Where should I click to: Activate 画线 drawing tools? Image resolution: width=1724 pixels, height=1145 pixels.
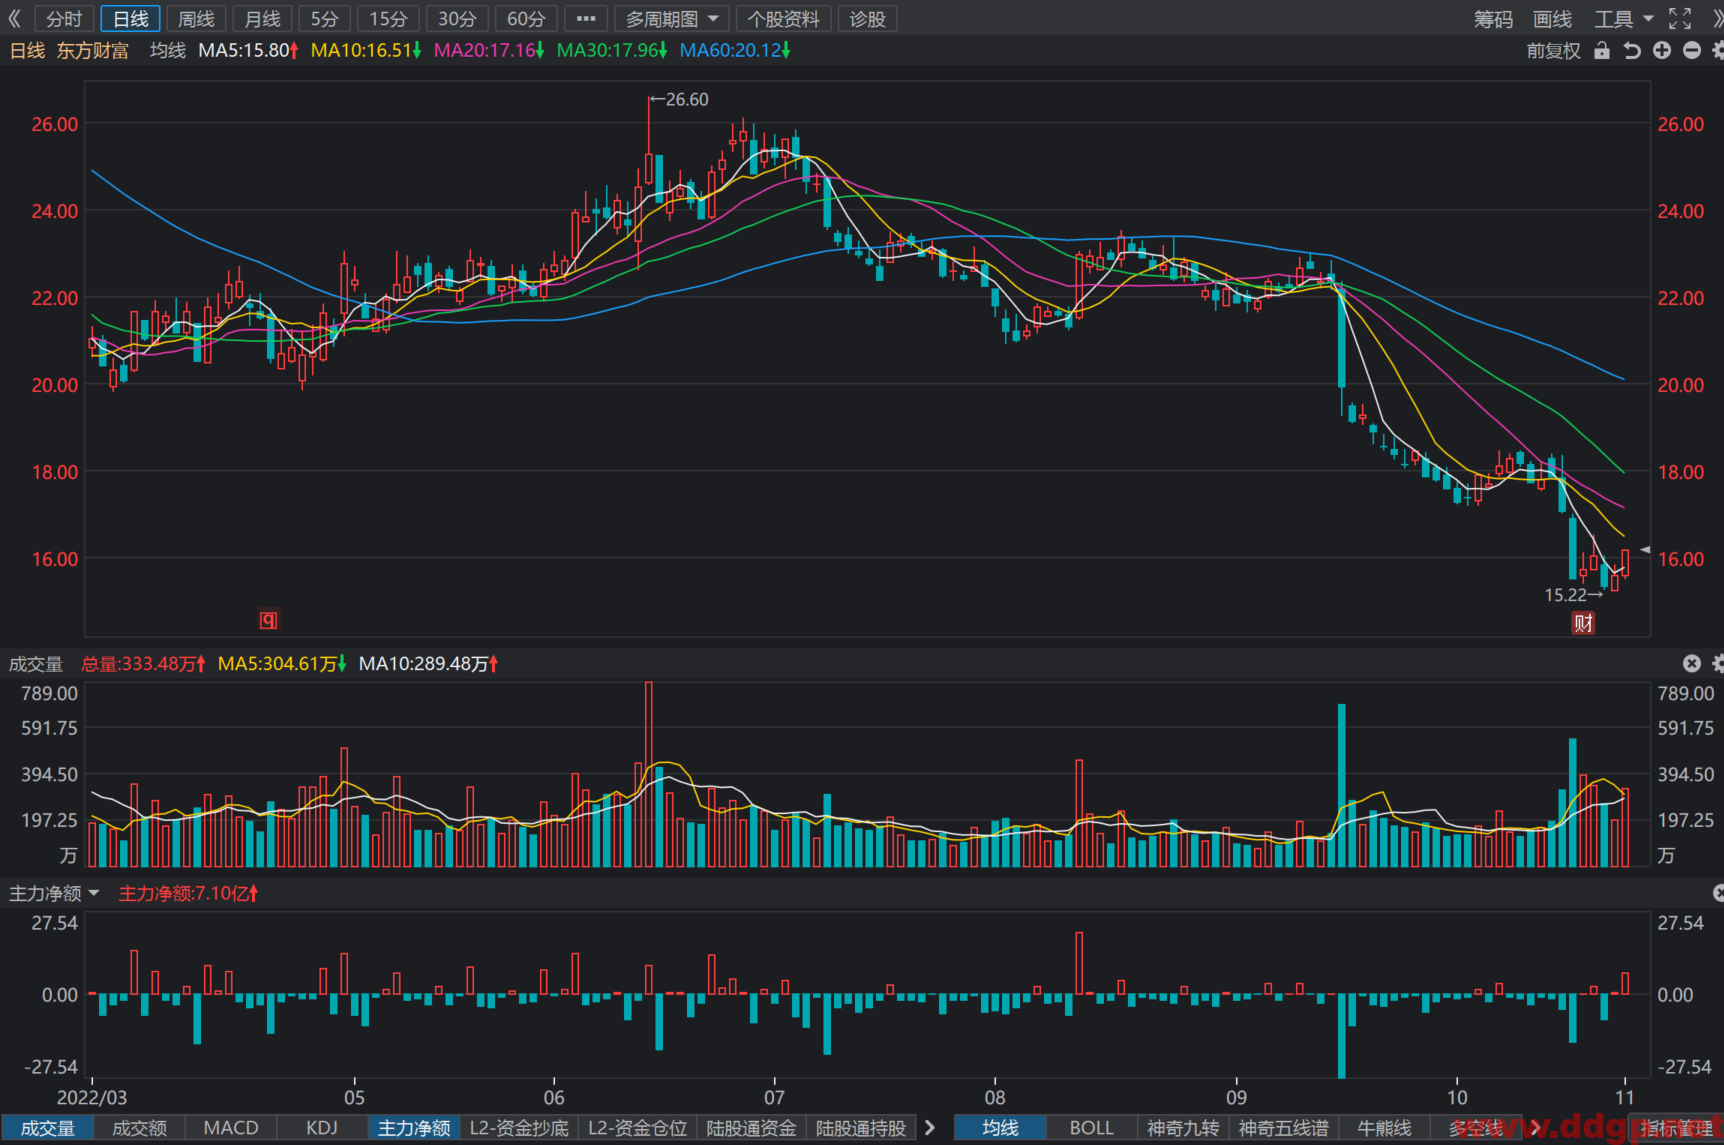[1552, 19]
